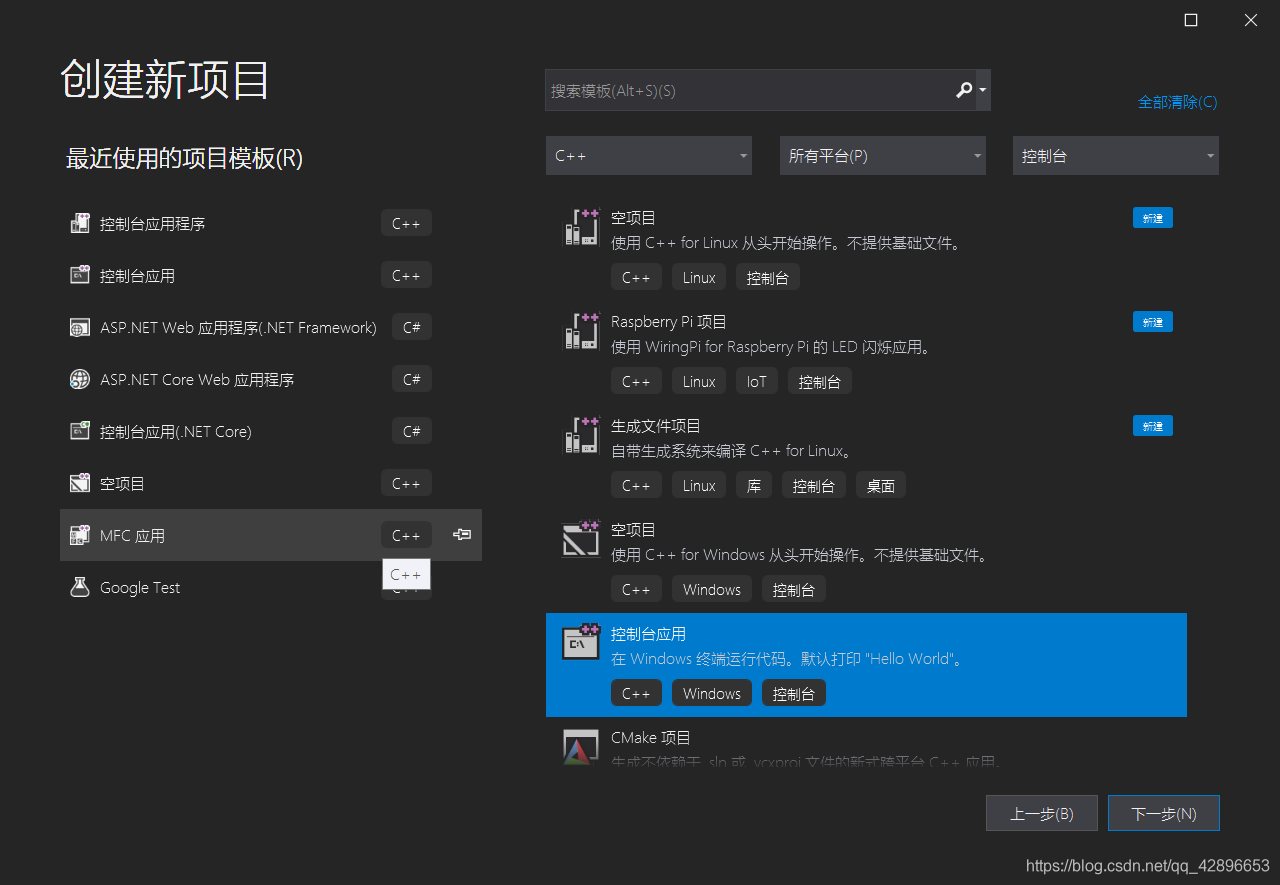Click the selected 控制台应用 template icon
This screenshot has width=1280, height=885.
[581, 643]
